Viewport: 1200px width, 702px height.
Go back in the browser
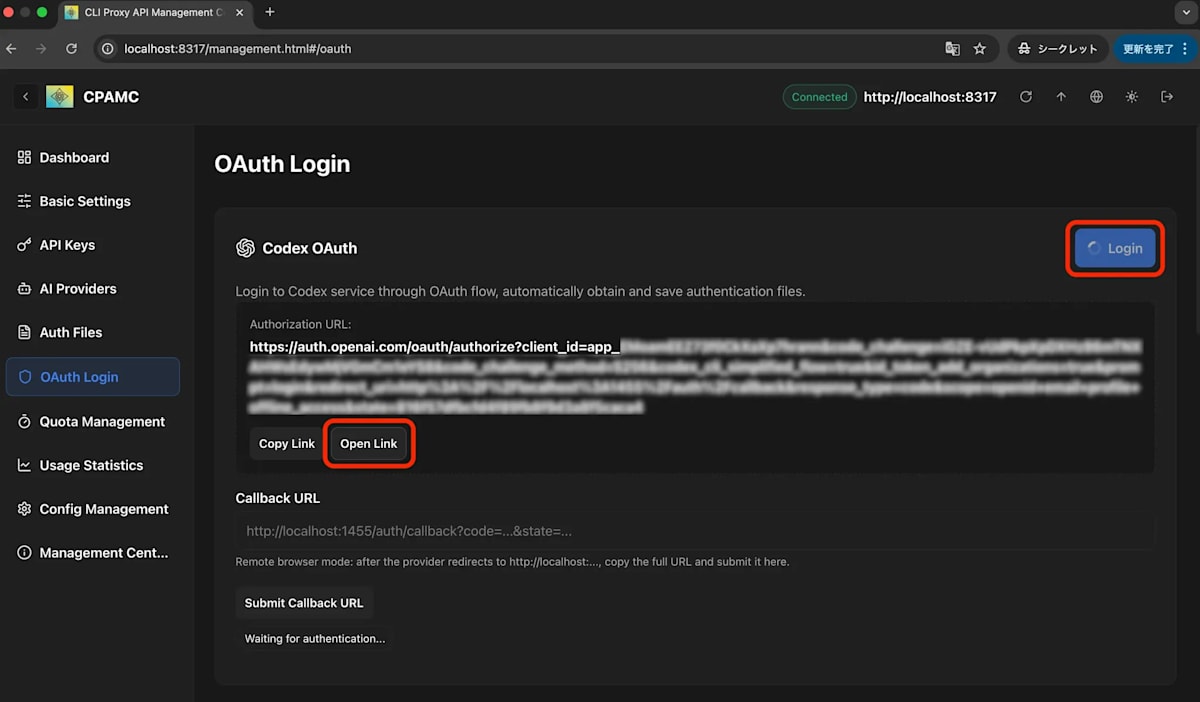(x=12, y=48)
